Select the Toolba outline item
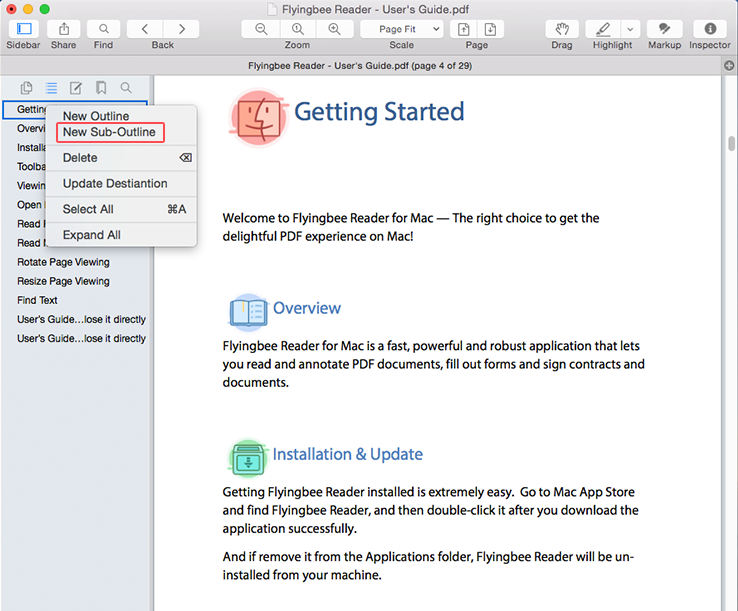The image size is (738, 611). click(x=31, y=167)
